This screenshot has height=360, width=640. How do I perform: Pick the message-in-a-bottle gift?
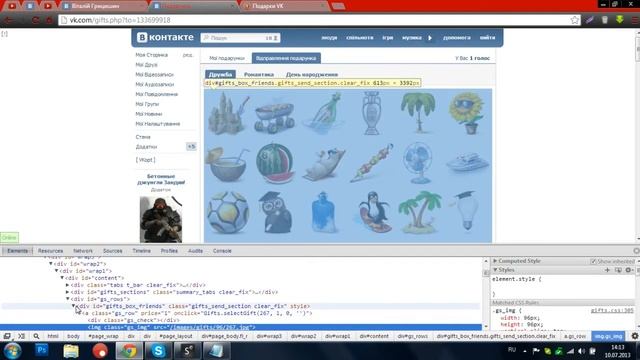click(x=324, y=113)
